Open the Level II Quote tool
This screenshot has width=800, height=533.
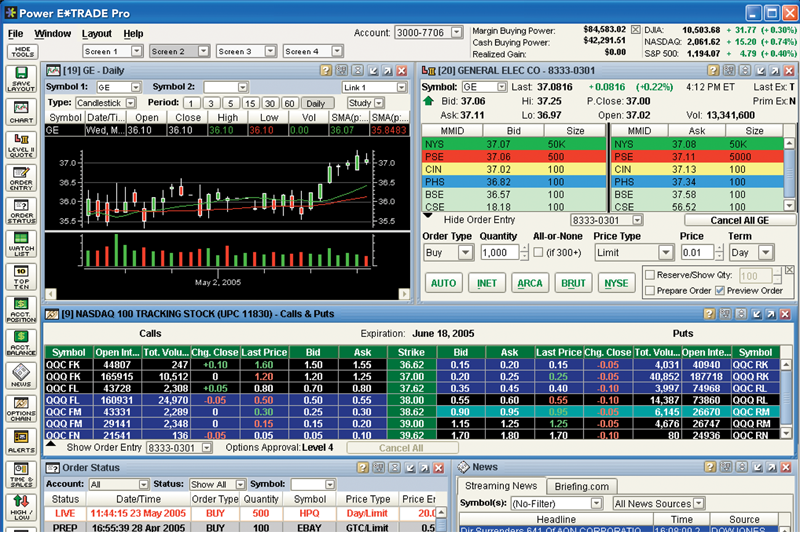[x=21, y=145]
